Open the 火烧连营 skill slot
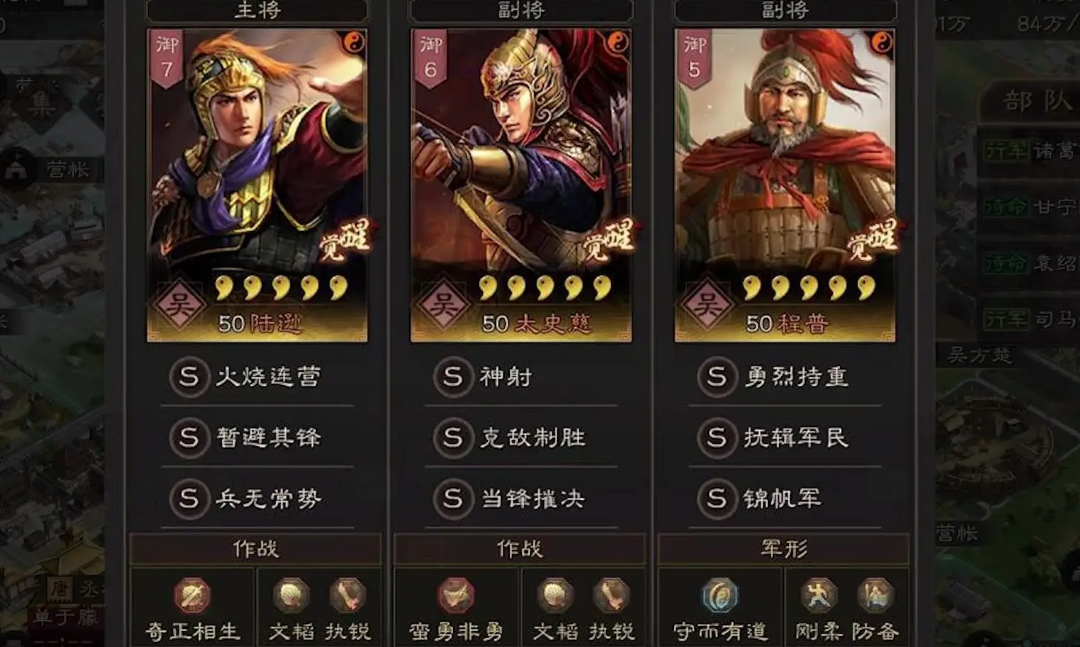The width and height of the screenshot is (1080, 647). tap(257, 377)
